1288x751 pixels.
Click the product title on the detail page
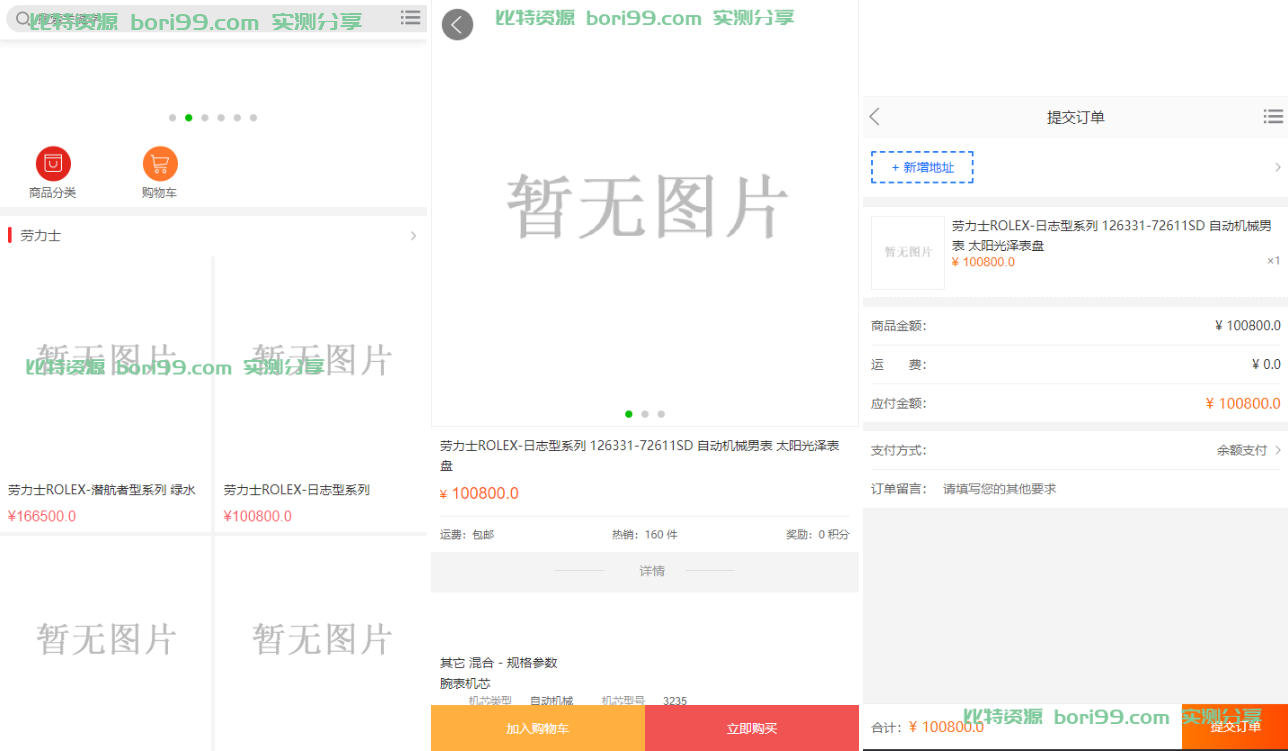639,455
